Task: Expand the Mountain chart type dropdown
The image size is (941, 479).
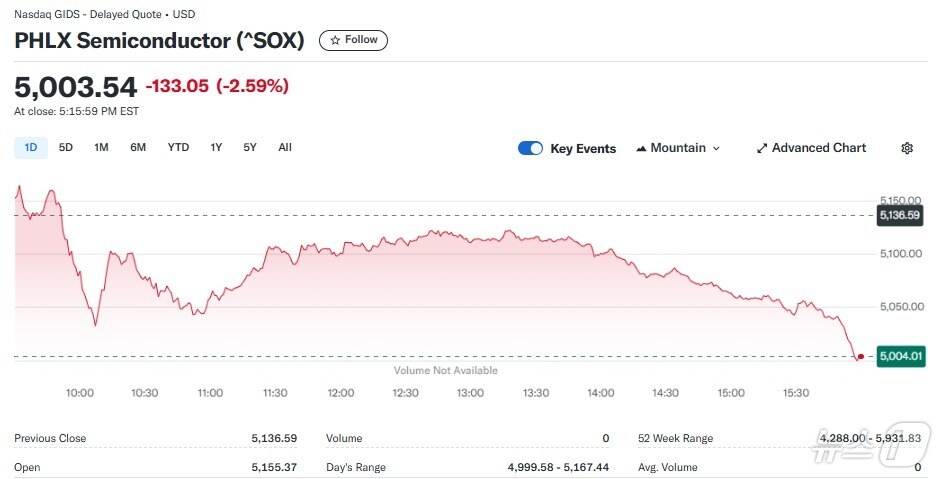Action: [x=715, y=148]
